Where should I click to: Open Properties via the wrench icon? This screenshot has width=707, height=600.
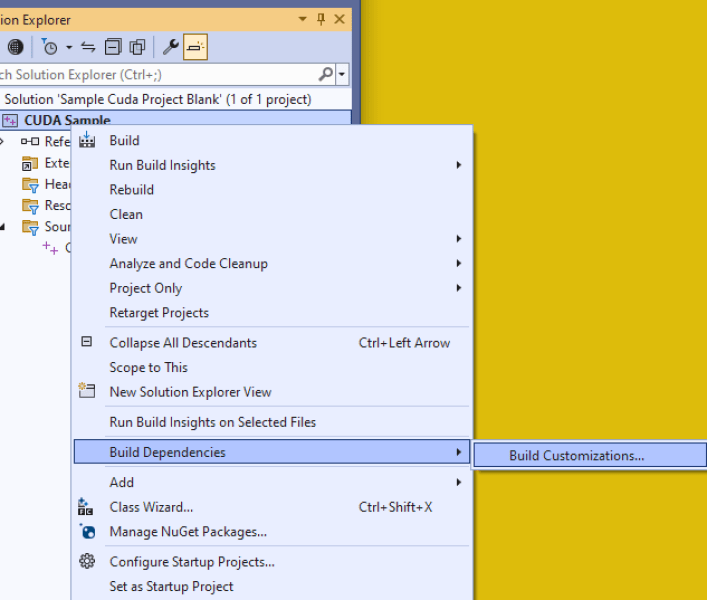click(x=170, y=47)
